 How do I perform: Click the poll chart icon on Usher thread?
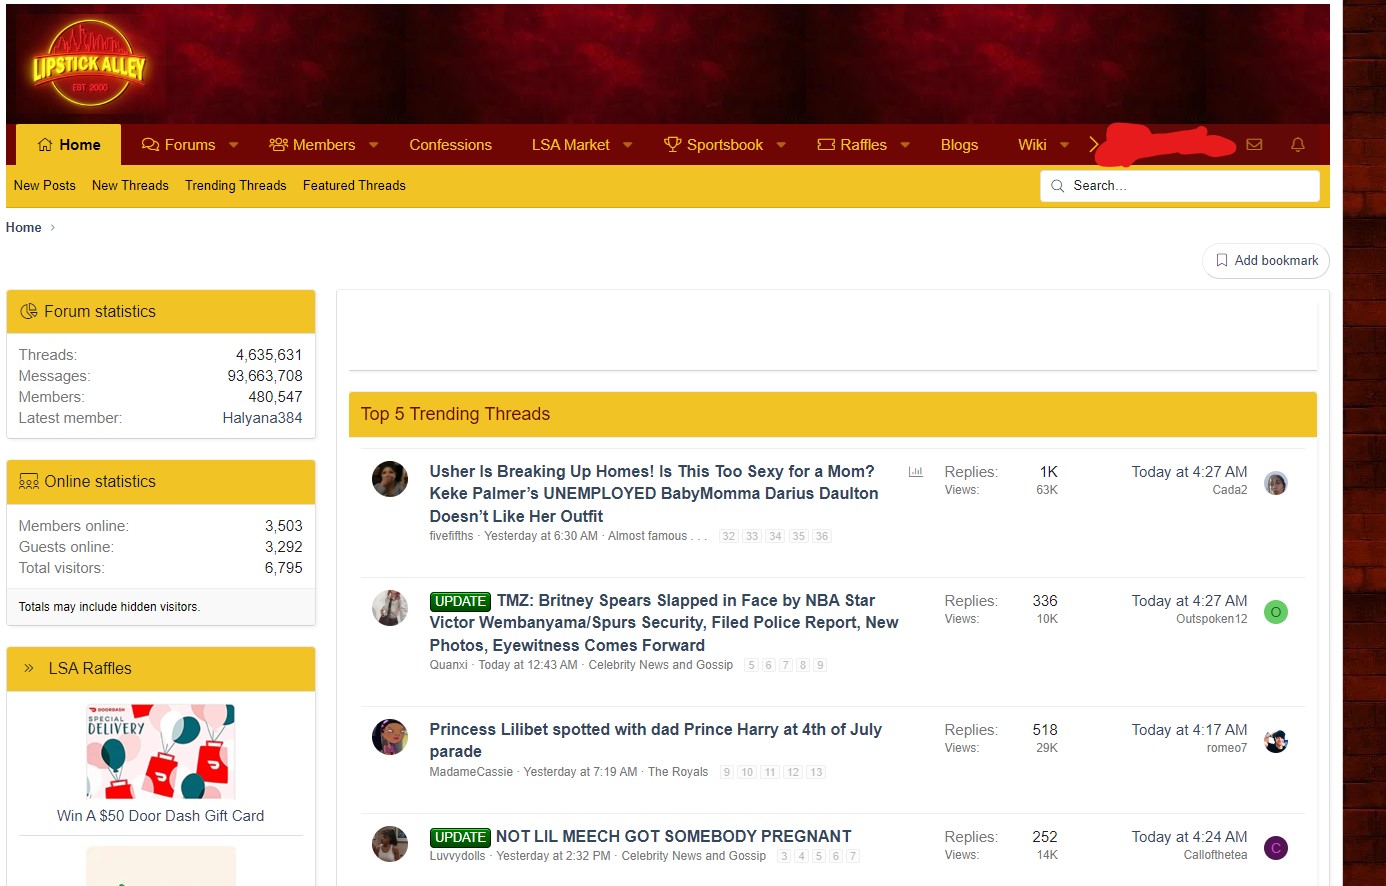tap(915, 472)
